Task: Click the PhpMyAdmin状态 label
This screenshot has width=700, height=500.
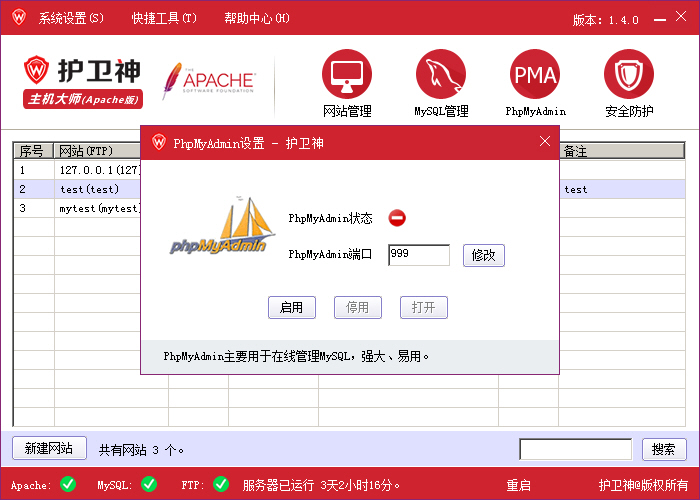Action: [330, 218]
